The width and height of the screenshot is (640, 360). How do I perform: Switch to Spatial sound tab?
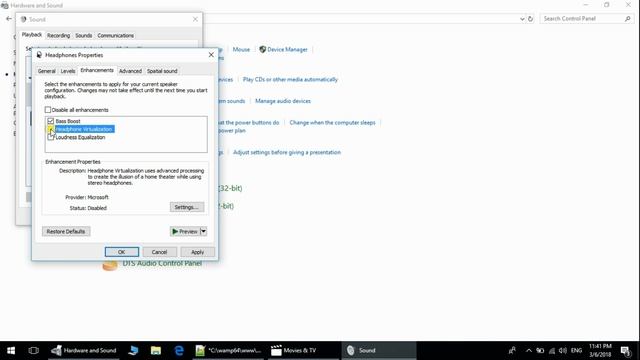(162, 71)
